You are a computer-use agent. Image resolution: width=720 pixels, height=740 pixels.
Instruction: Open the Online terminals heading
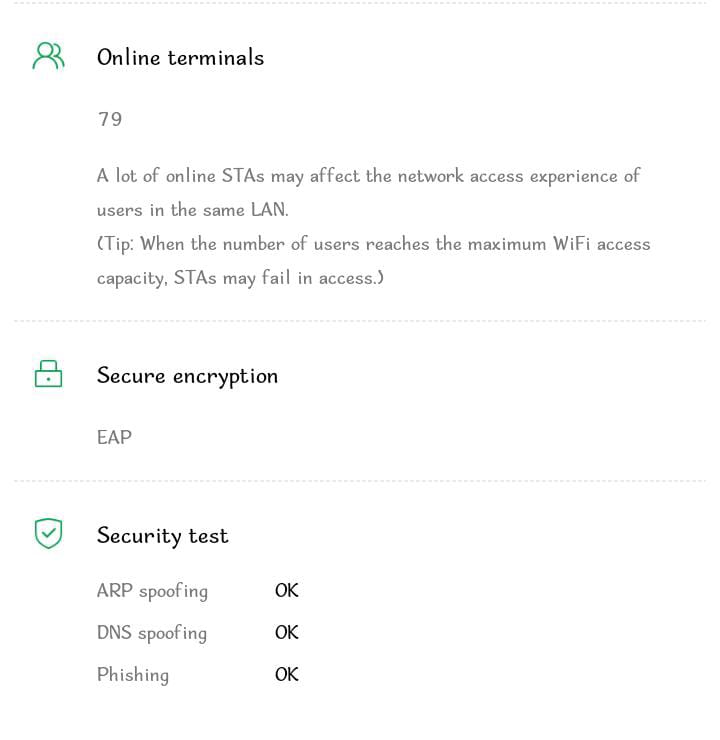pyautogui.click(x=180, y=58)
